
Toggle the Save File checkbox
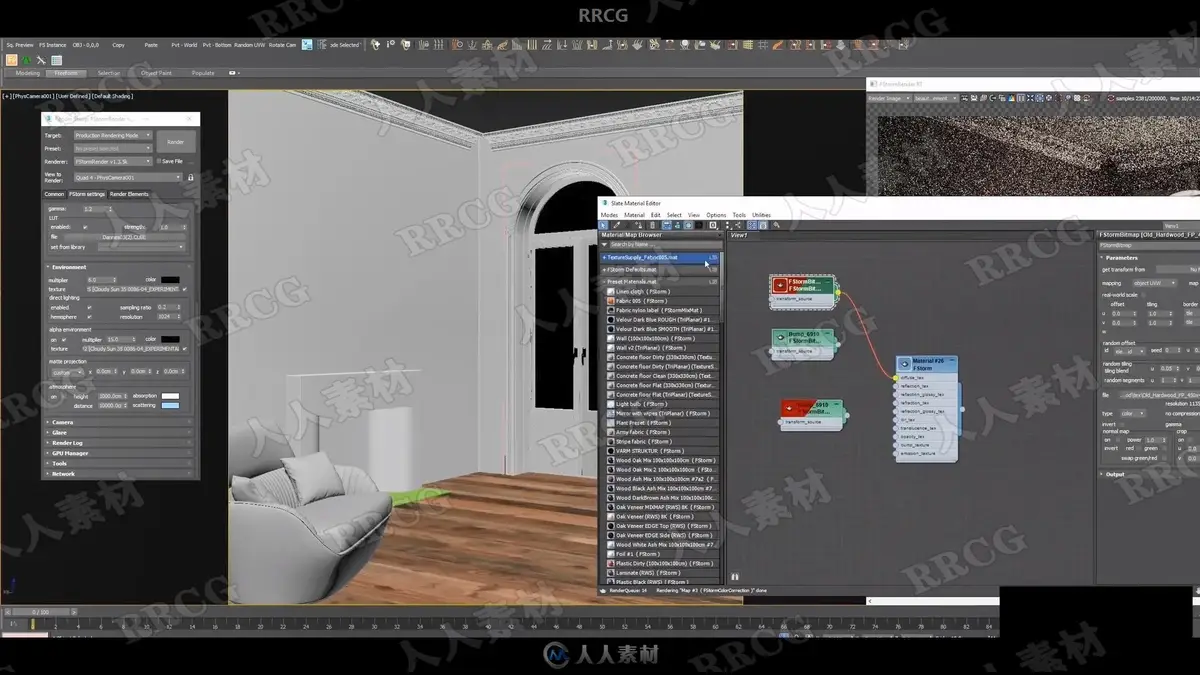click(x=159, y=161)
